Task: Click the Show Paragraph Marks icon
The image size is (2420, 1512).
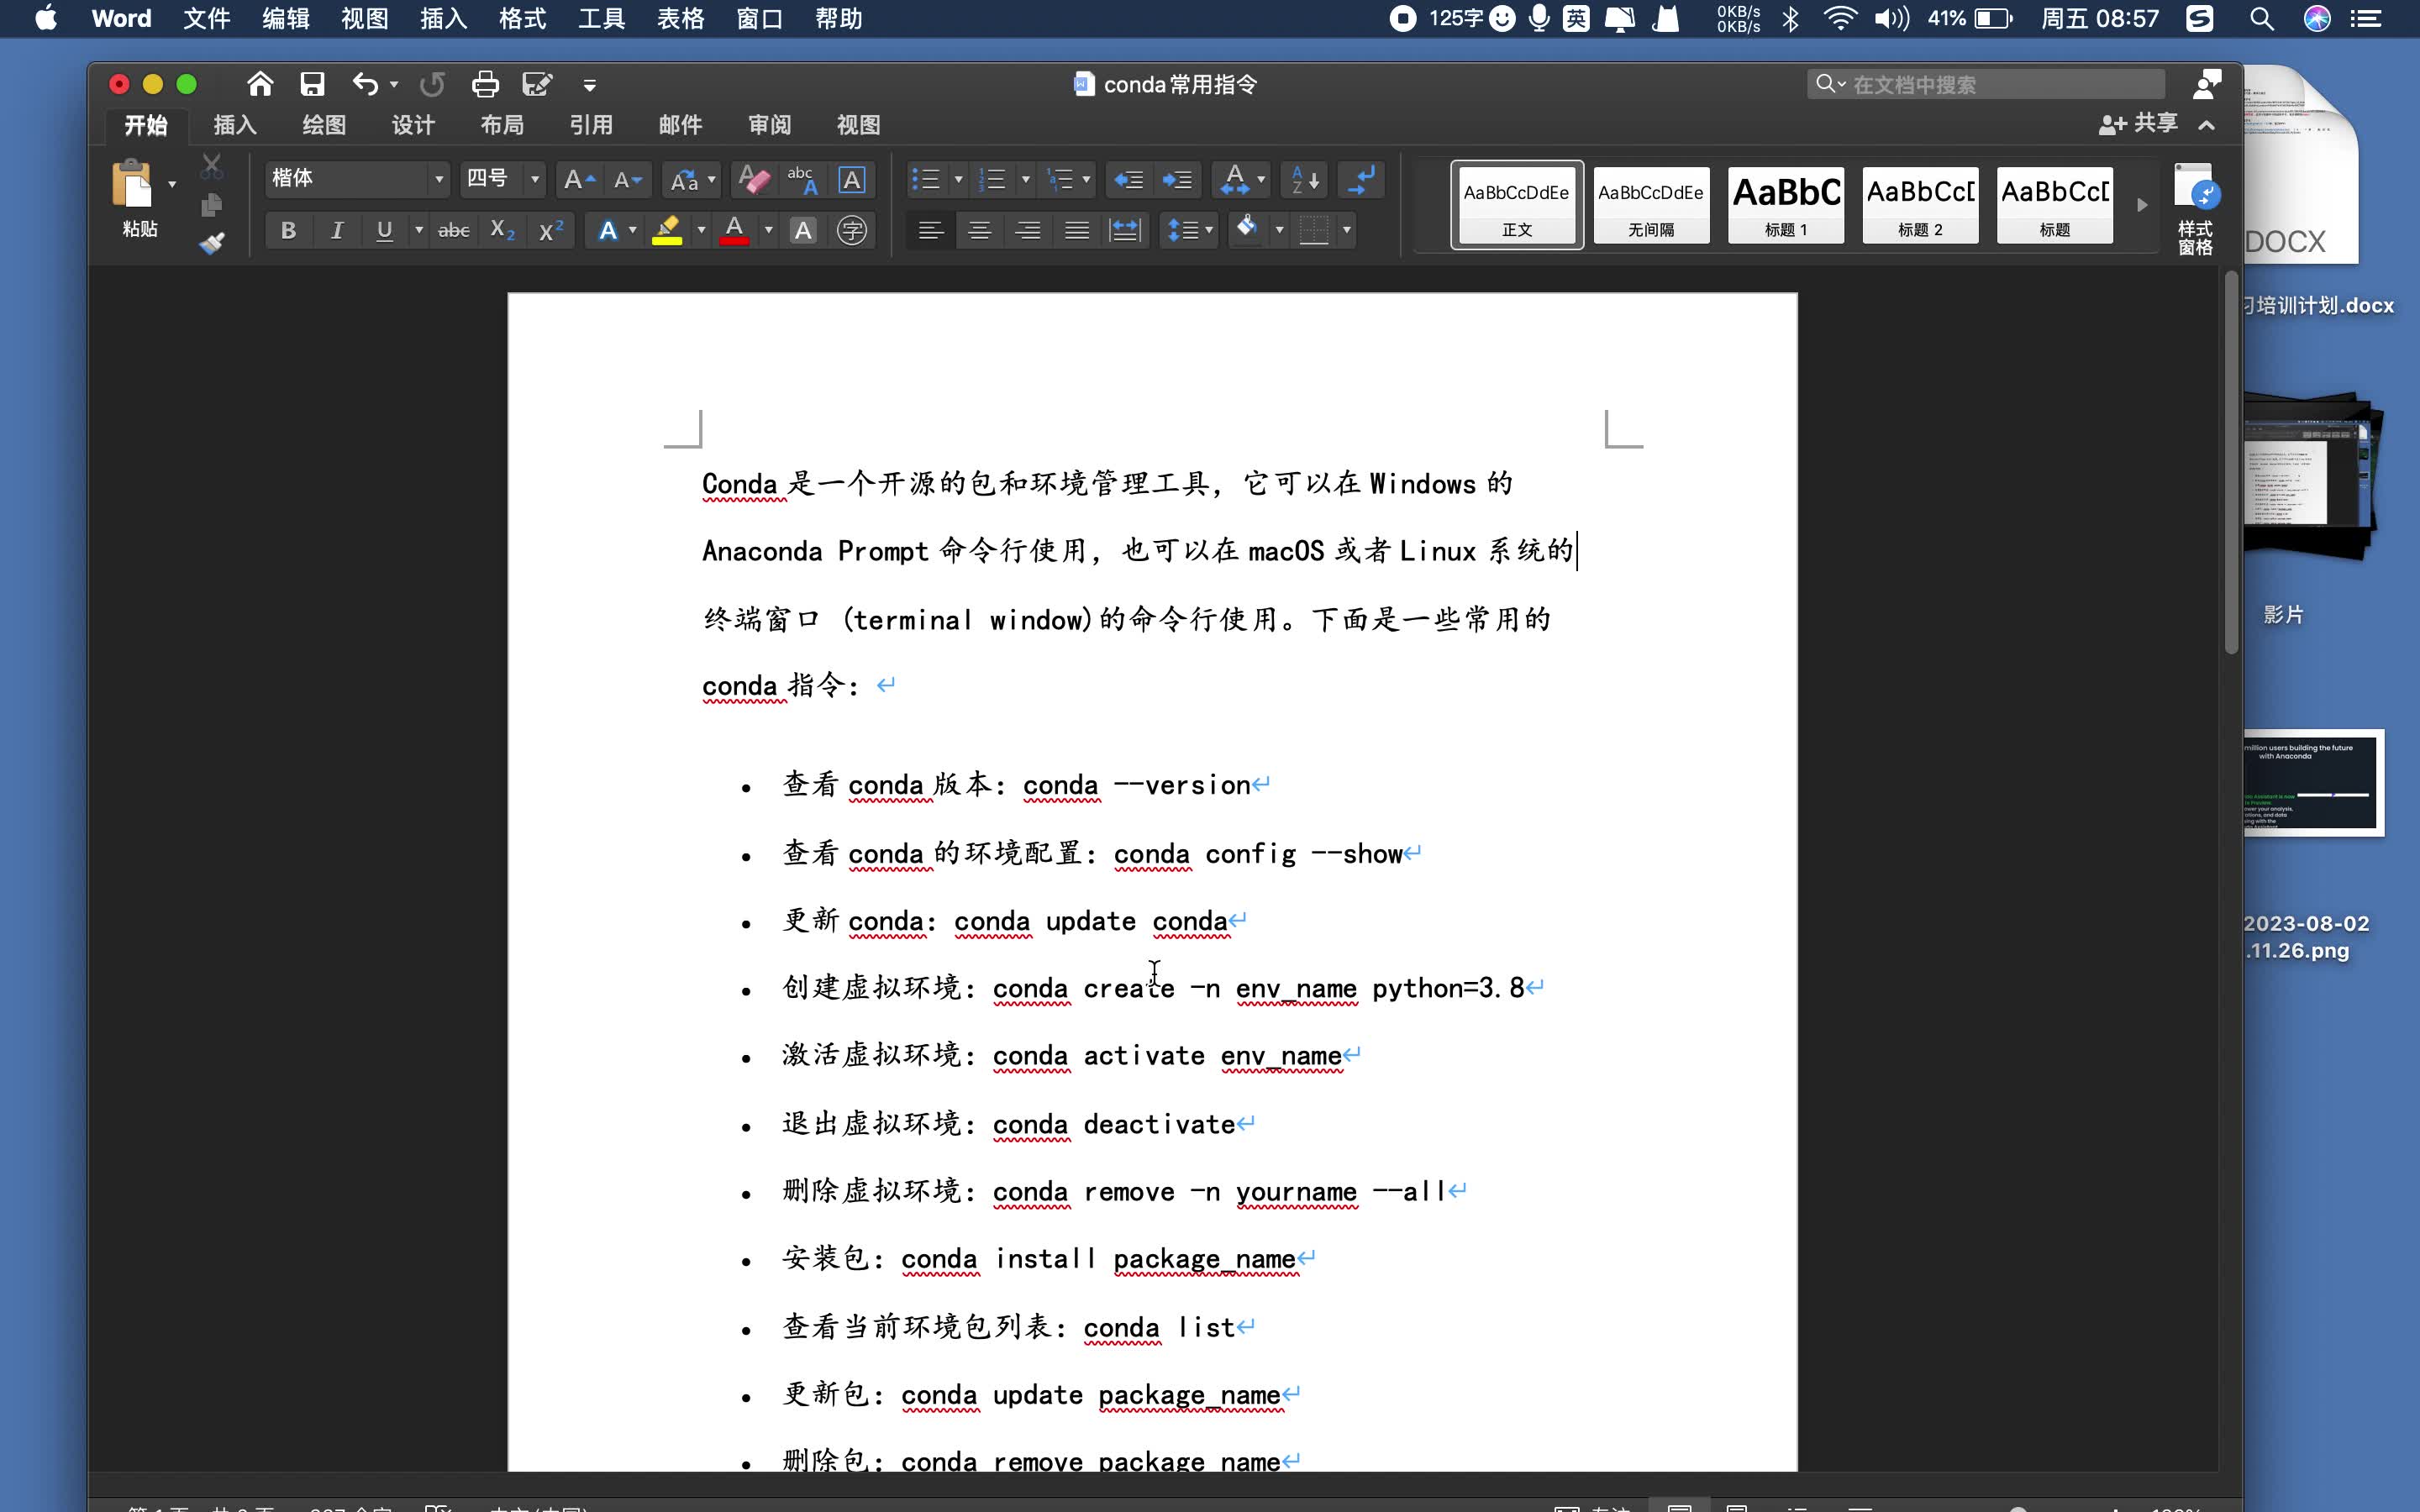Action: (x=1361, y=180)
